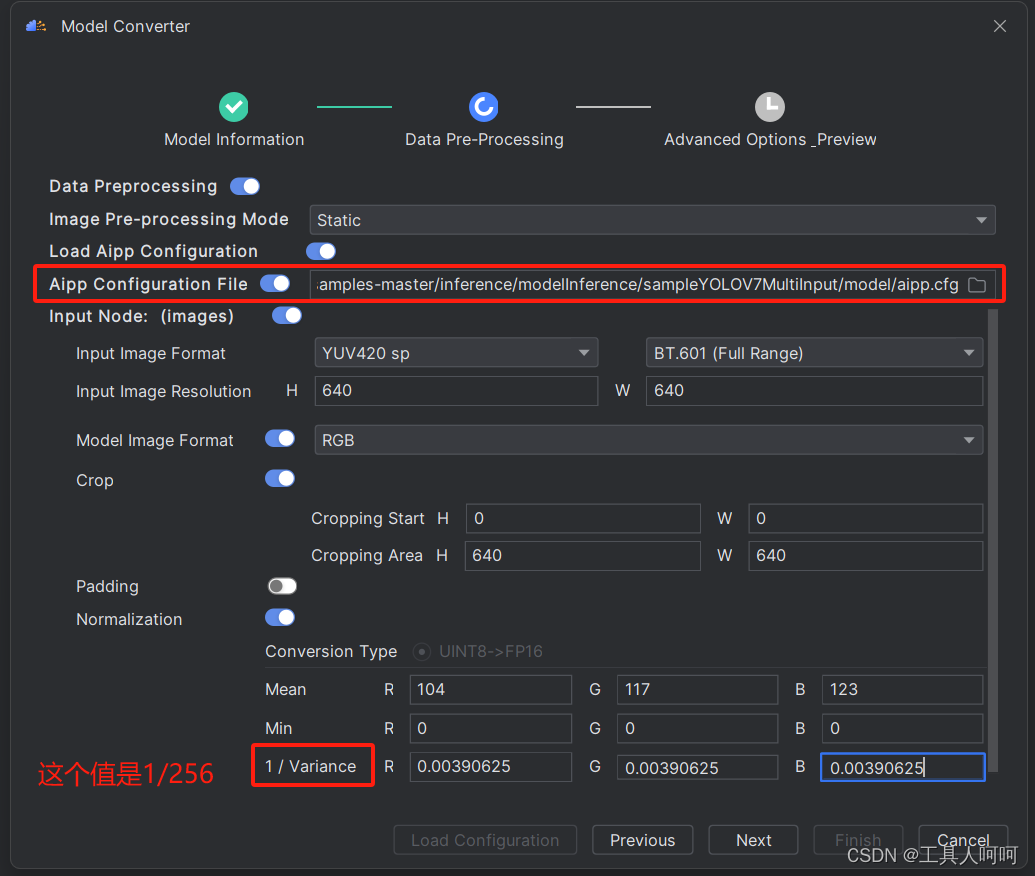Viewport: 1035px width, 876px height.
Task: Click the vertical scrollbar of the settings panel
Action: tap(993, 540)
